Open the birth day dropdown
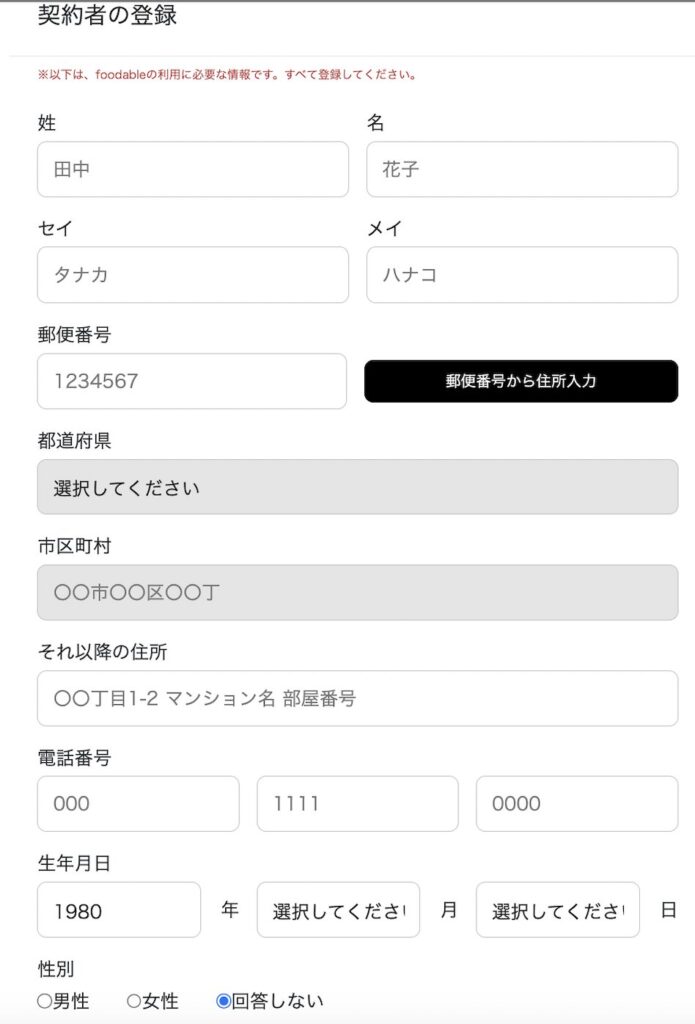This screenshot has height=1024, width=695. [x=557, y=910]
